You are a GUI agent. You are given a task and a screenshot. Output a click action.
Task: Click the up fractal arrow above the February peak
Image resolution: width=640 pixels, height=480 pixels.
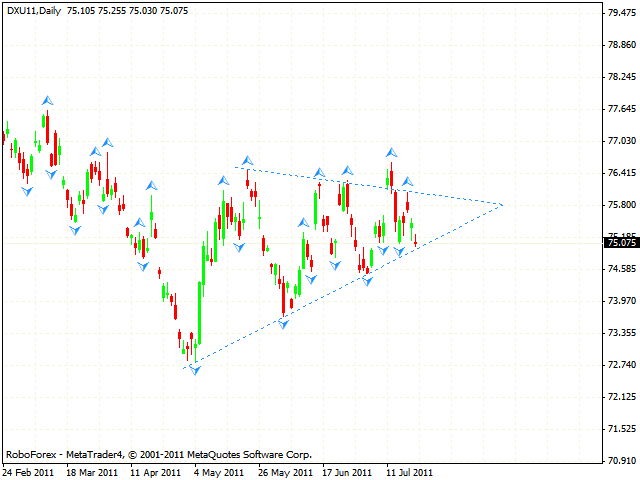[x=46, y=100]
